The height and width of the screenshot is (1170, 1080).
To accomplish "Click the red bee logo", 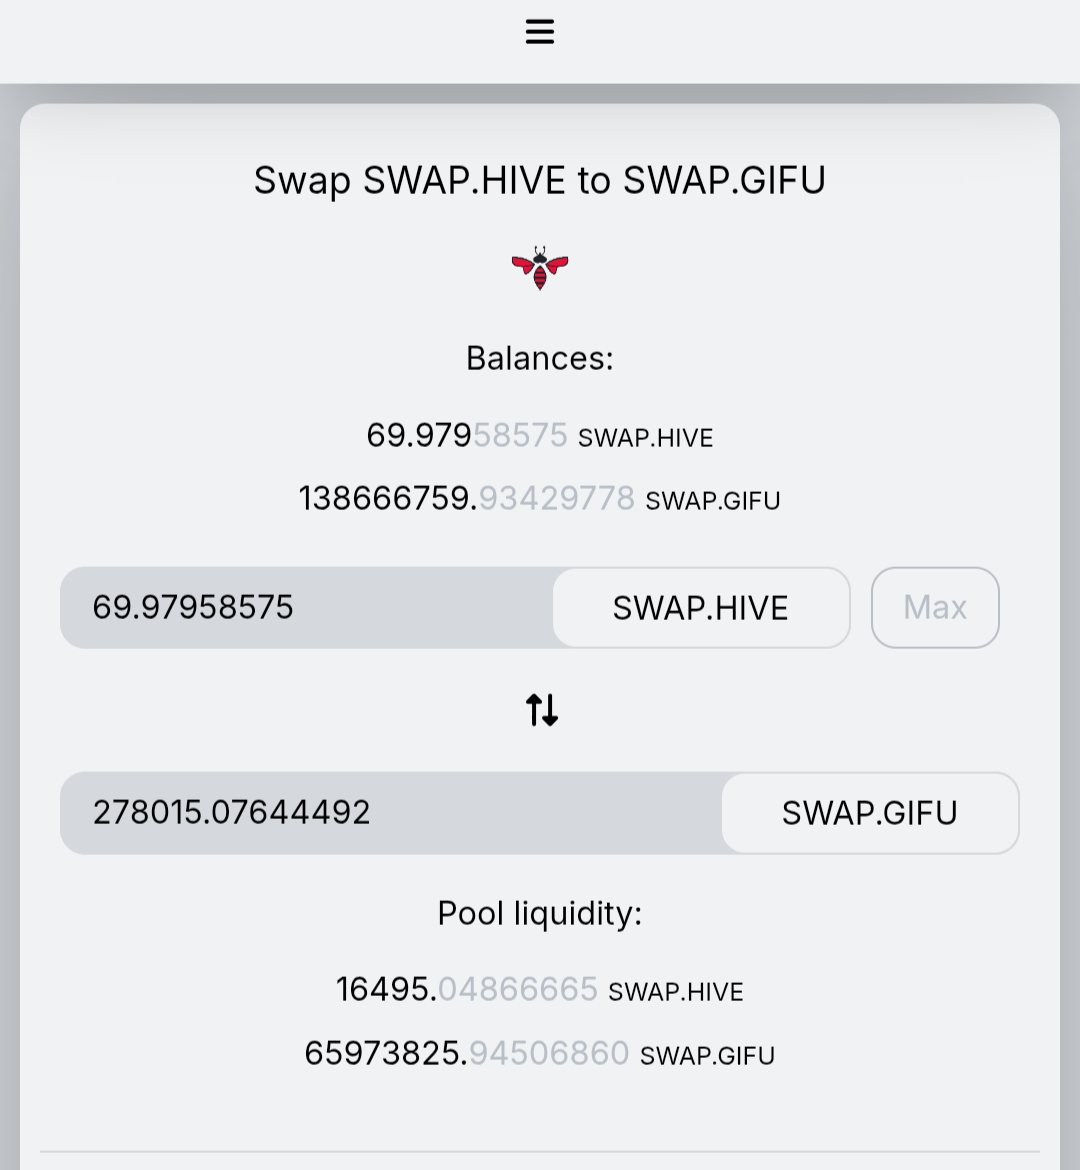I will pos(540,268).
